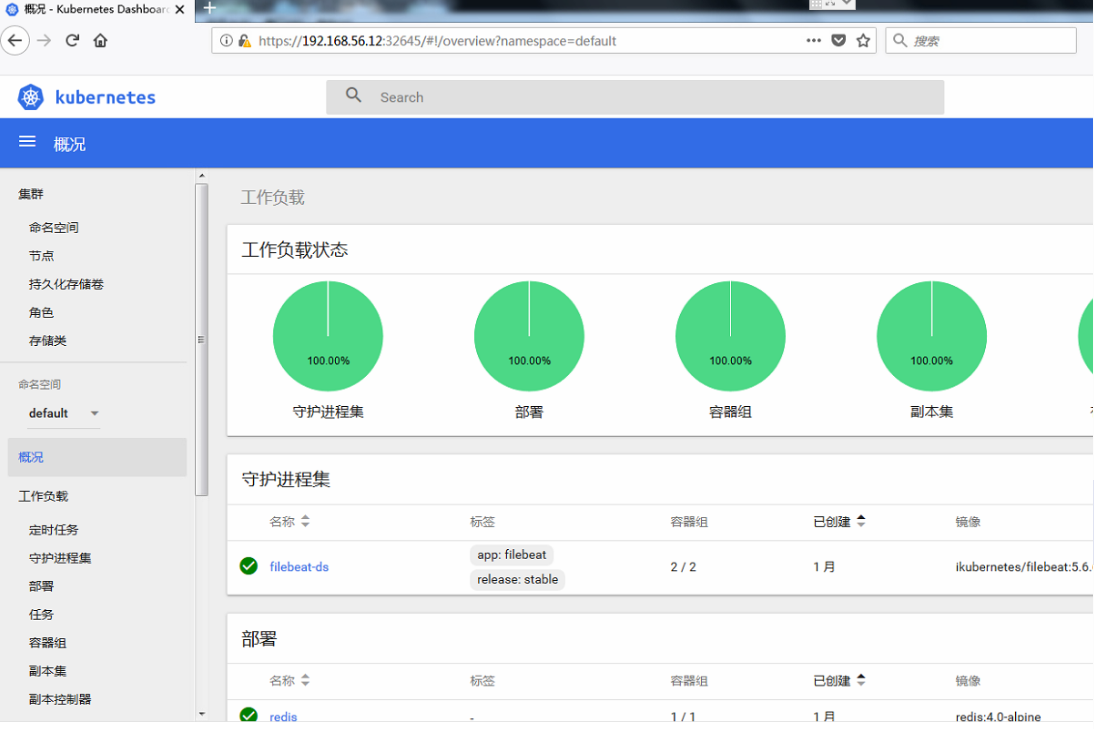Viewport: 1094px width, 729px height.
Task: Open the new browser tab button
Action: click(x=210, y=8)
